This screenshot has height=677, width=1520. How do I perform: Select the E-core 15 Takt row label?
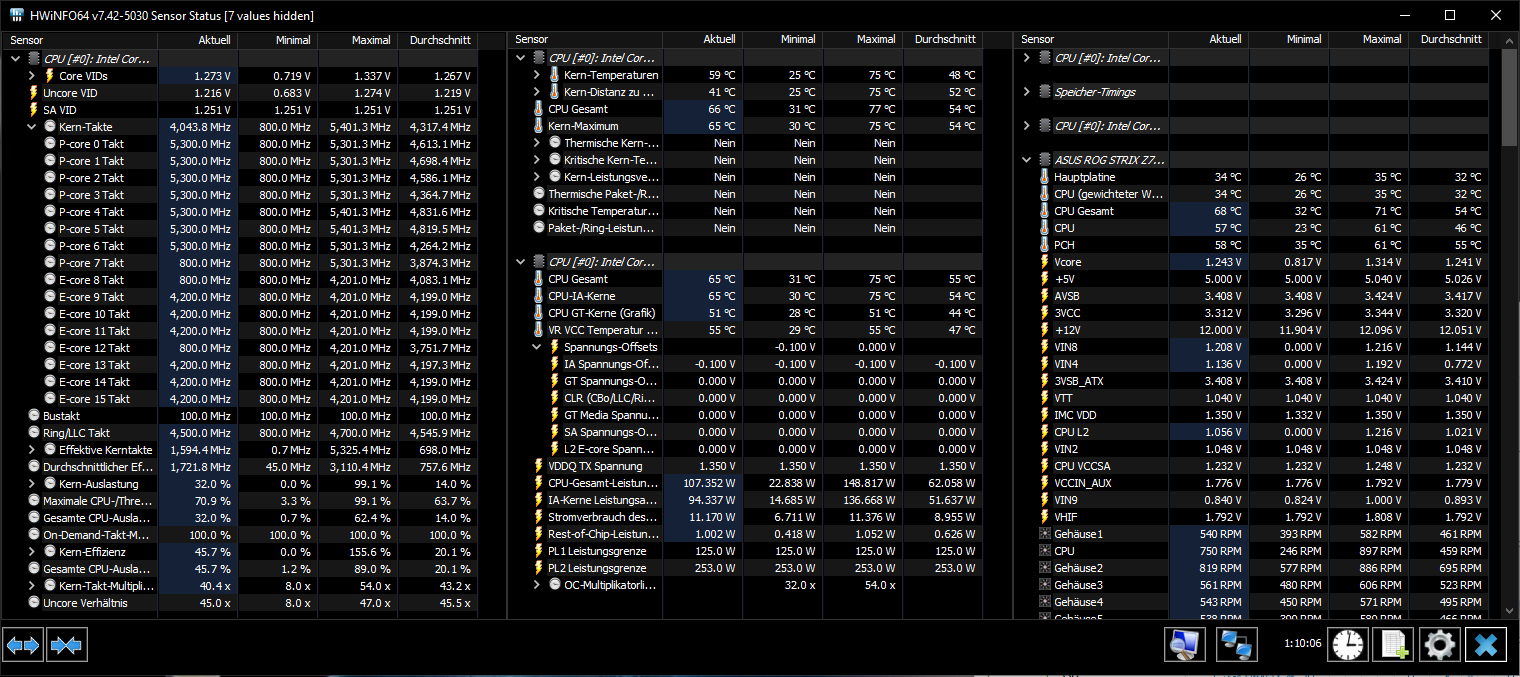pyautogui.click(x=94, y=399)
